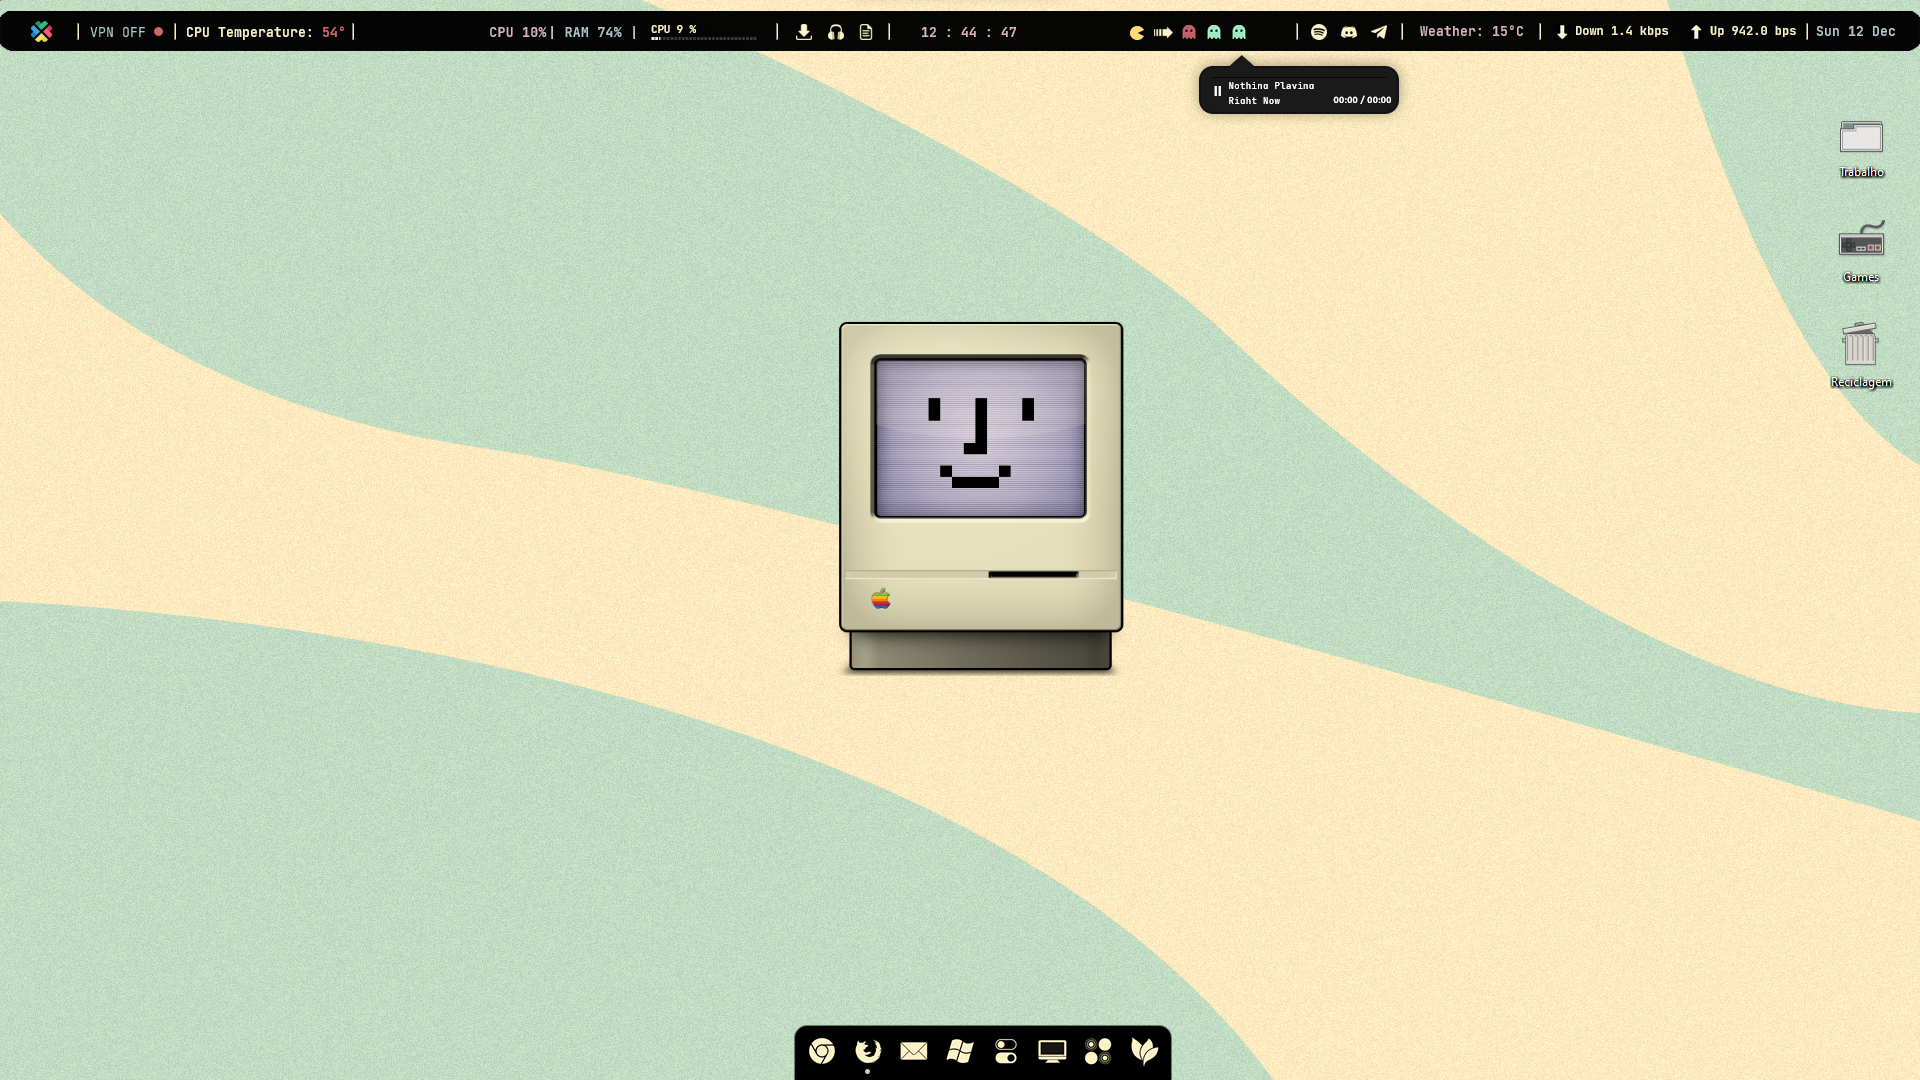
Task: Open the four-circles dock icon
Action: [x=1098, y=1051]
